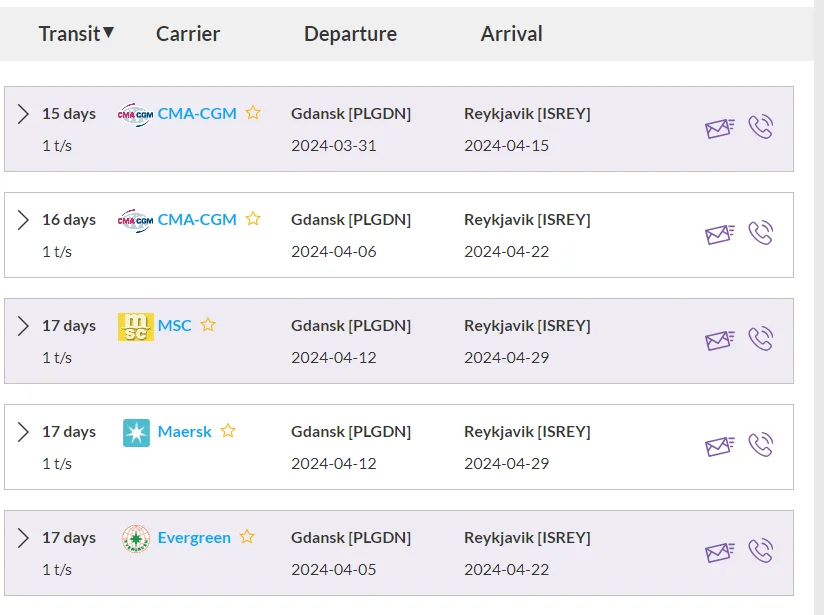Click the email icon for 15 days CMA-CGM
The image size is (824, 615).
tap(719, 128)
